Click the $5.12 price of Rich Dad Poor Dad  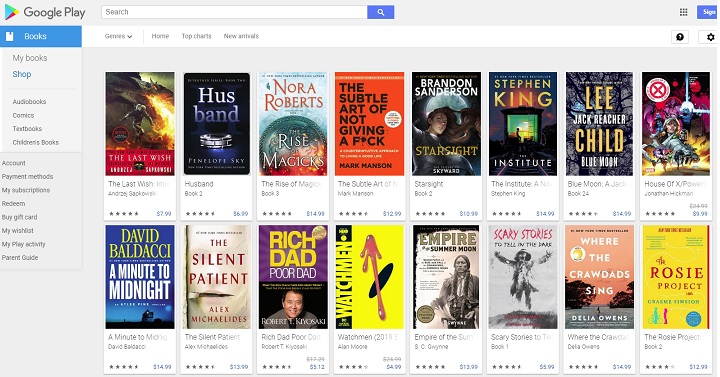(x=317, y=367)
